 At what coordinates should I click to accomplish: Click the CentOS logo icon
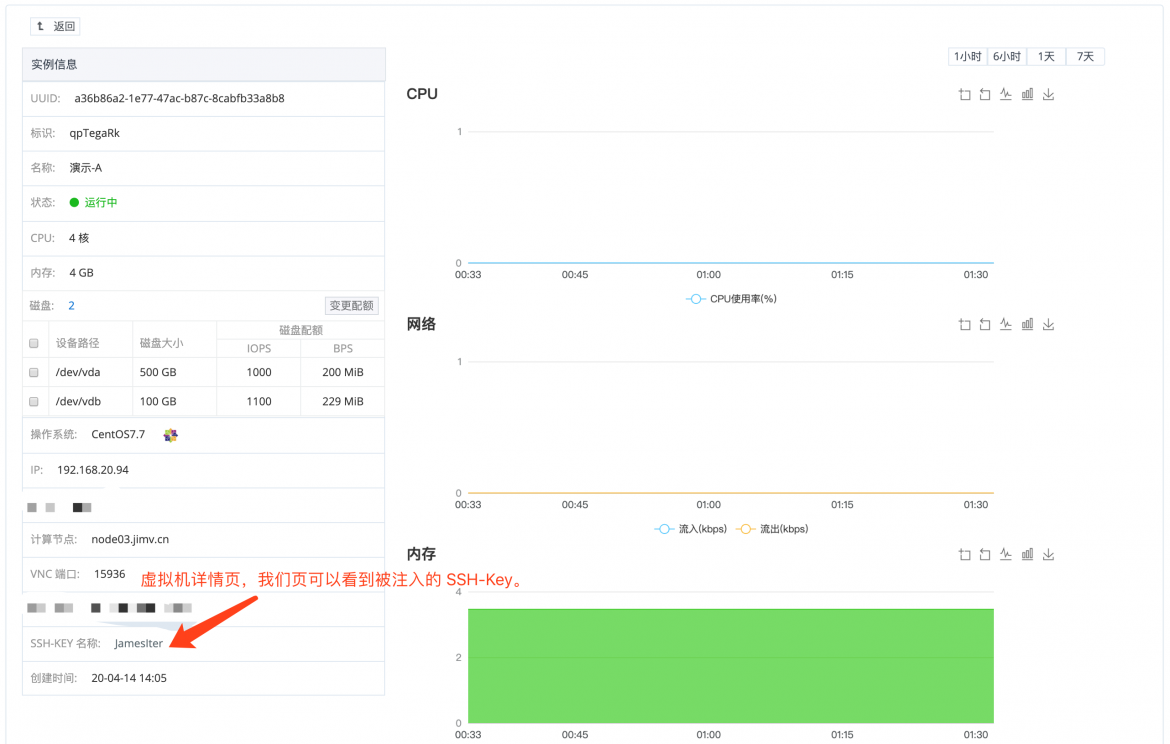[171, 435]
